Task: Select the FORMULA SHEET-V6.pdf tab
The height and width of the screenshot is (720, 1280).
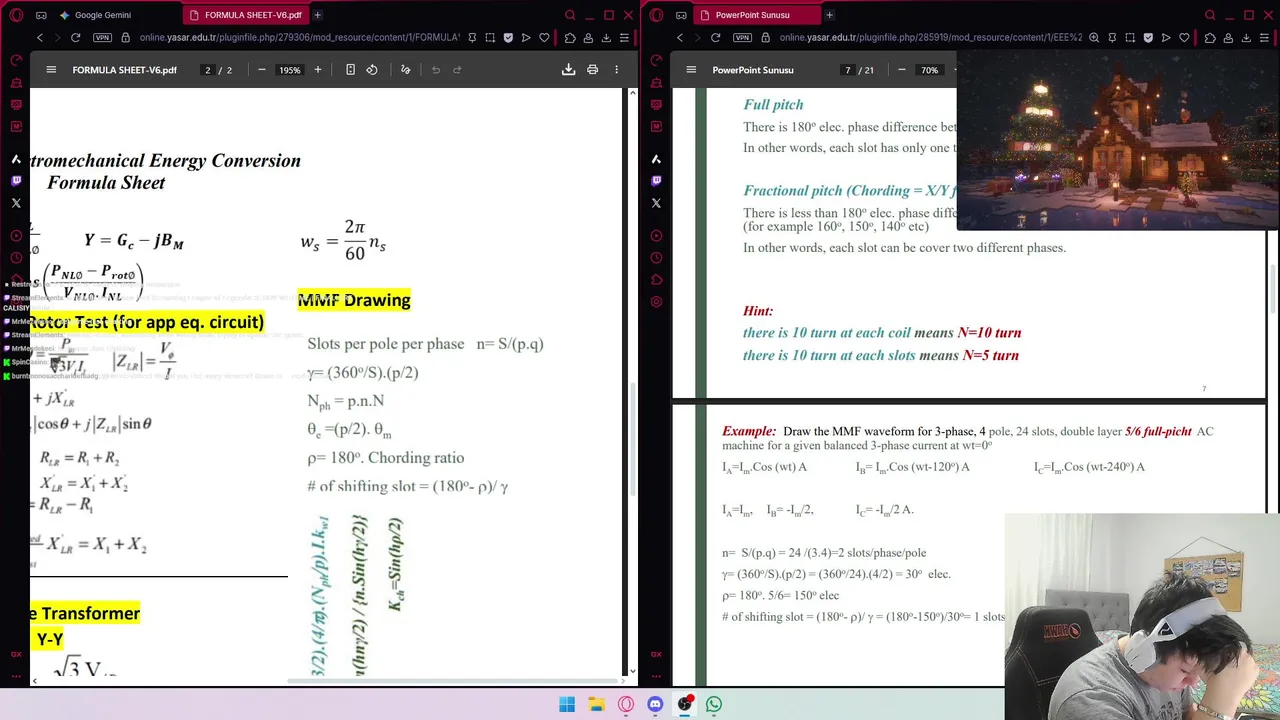Action: point(247,15)
